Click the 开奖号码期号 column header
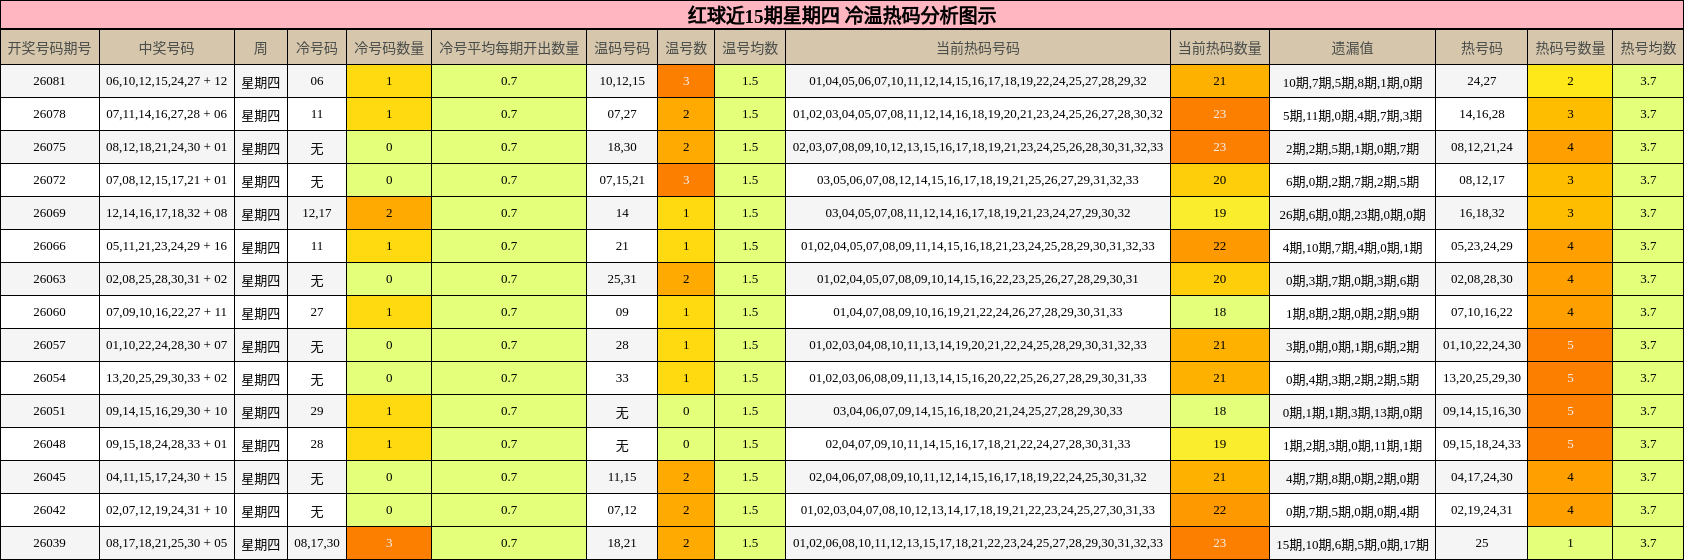1684x560 pixels. click(x=49, y=48)
